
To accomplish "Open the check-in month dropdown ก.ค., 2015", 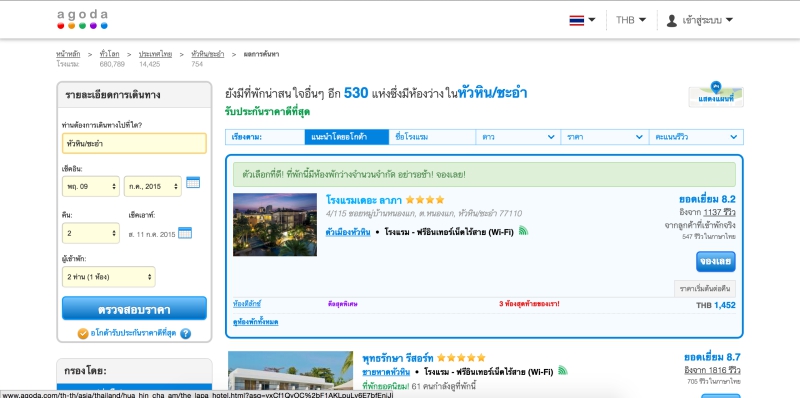I will 153,186.
